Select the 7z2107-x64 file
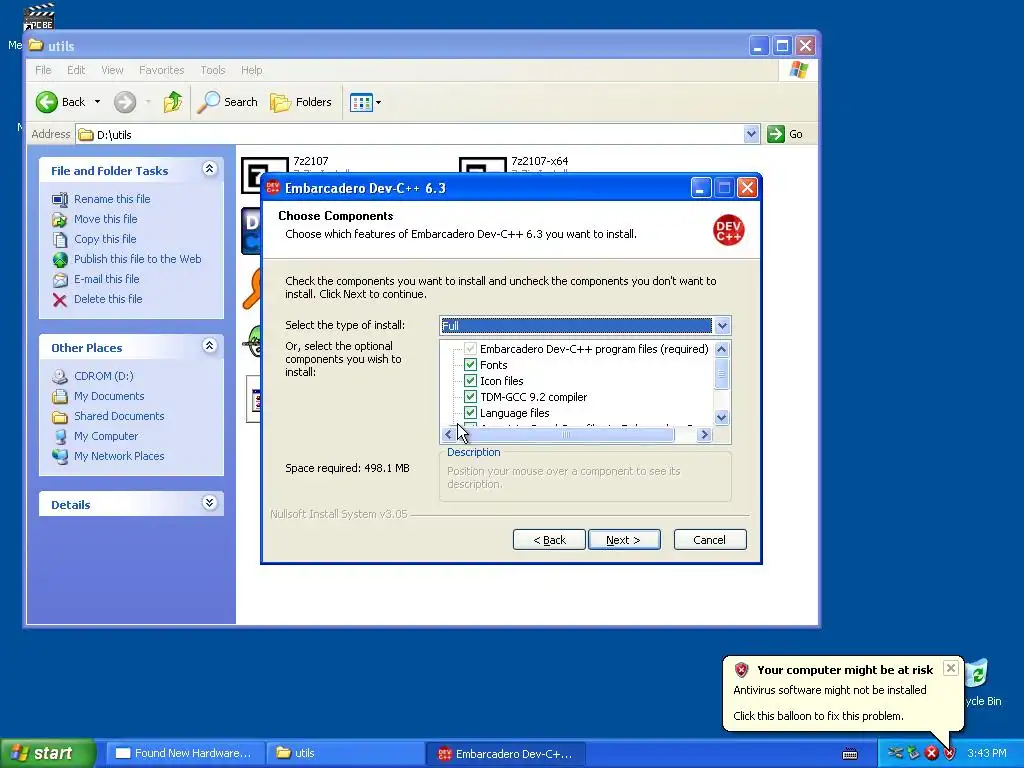This screenshot has width=1024, height=768. [539, 161]
